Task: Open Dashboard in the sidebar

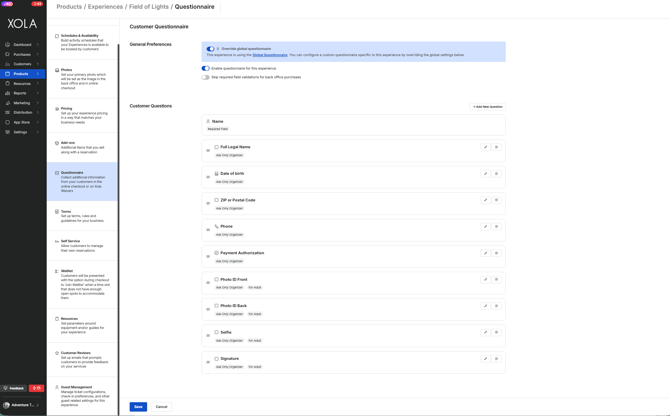Action: 22,44
